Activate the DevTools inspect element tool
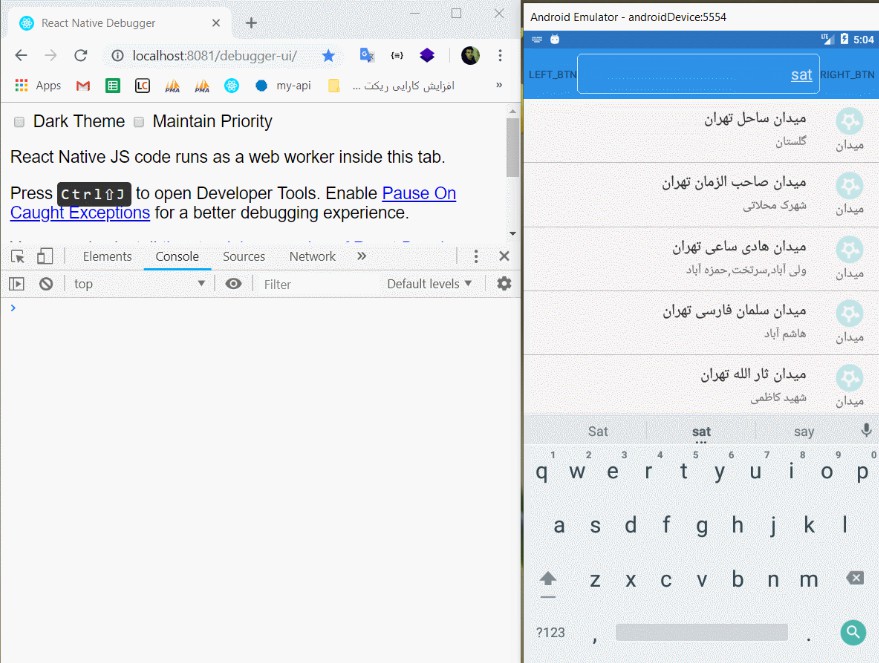Viewport: 879px width, 663px height. [17, 257]
